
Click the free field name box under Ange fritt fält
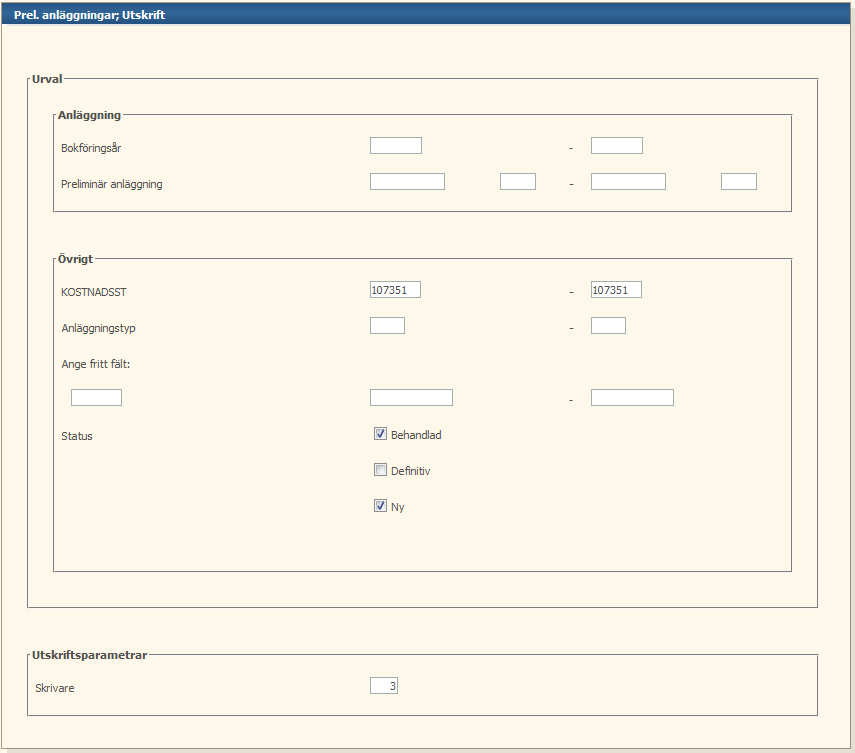(x=97, y=397)
